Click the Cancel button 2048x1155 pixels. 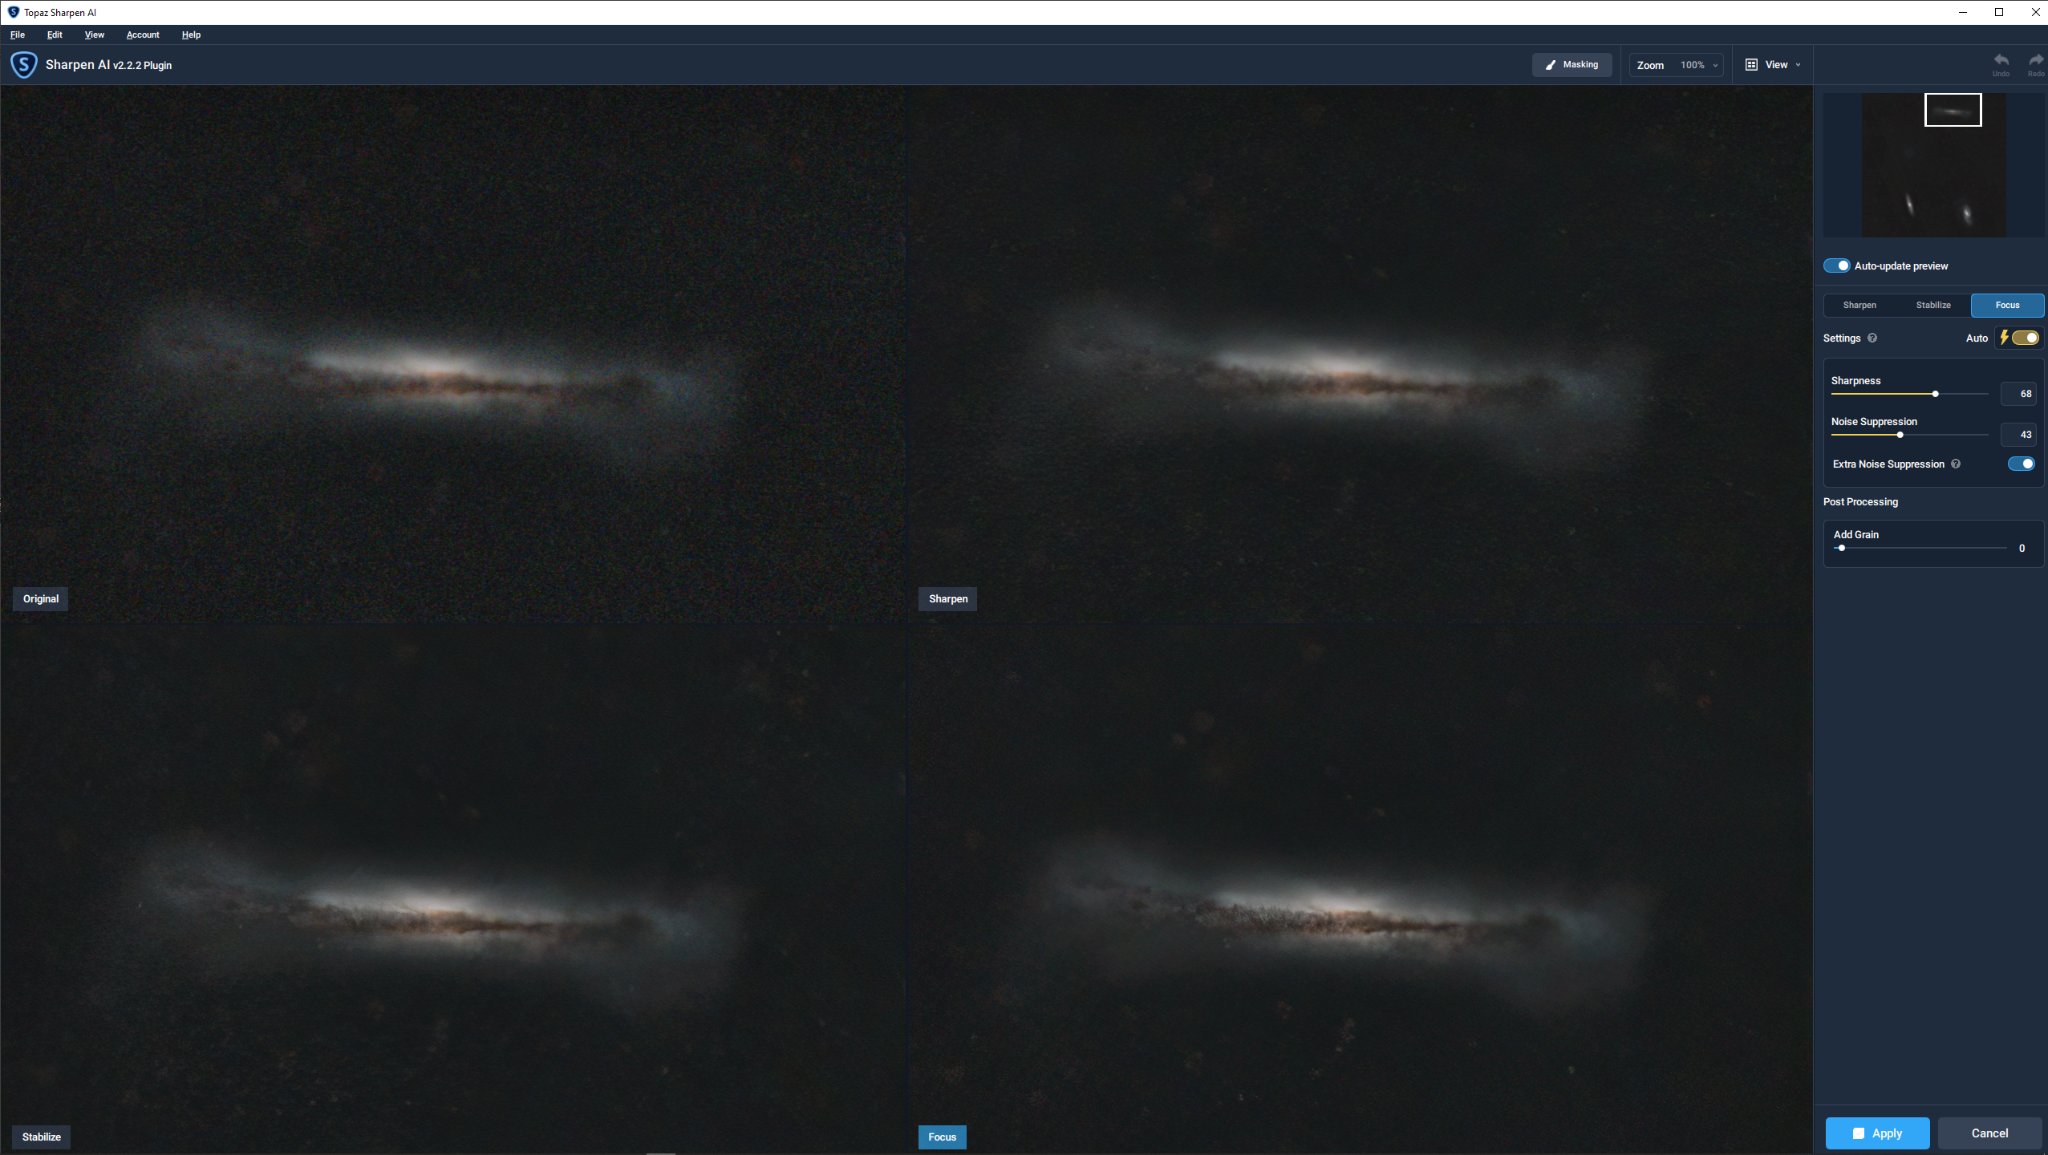[x=1989, y=1133]
